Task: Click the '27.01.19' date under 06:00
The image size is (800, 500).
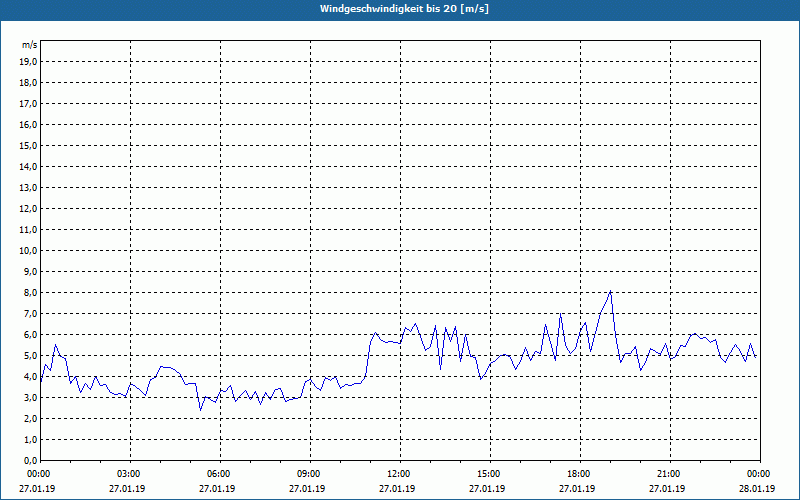Action: click(217, 488)
